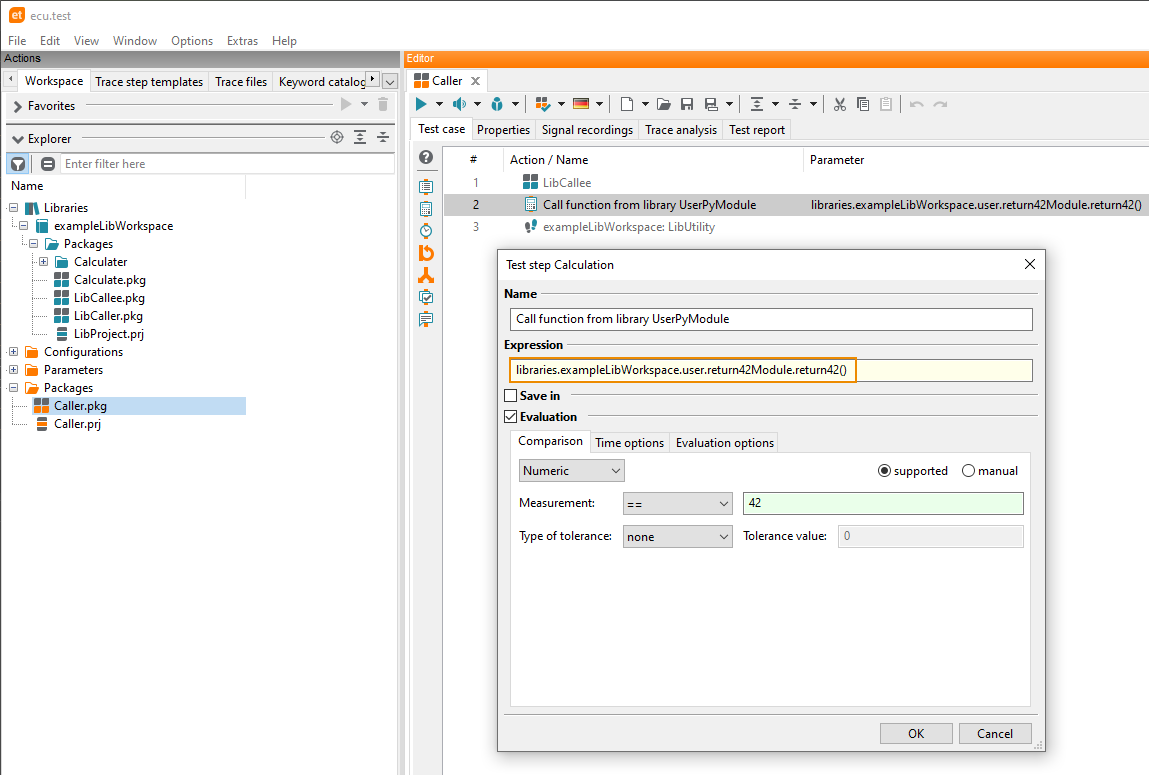Select the supported radio button
The image size is (1149, 775).
[884, 471]
